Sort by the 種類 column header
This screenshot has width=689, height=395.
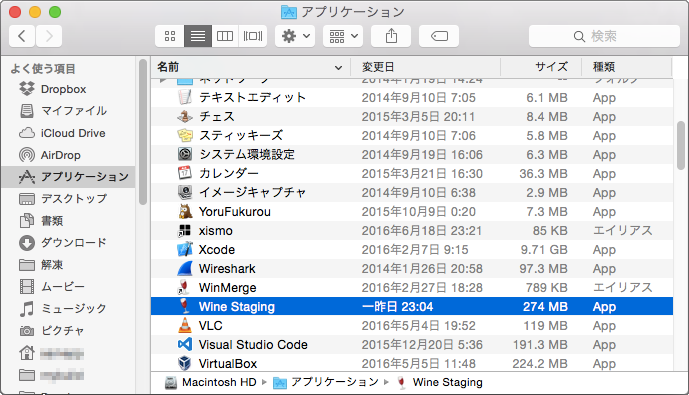coord(627,67)
